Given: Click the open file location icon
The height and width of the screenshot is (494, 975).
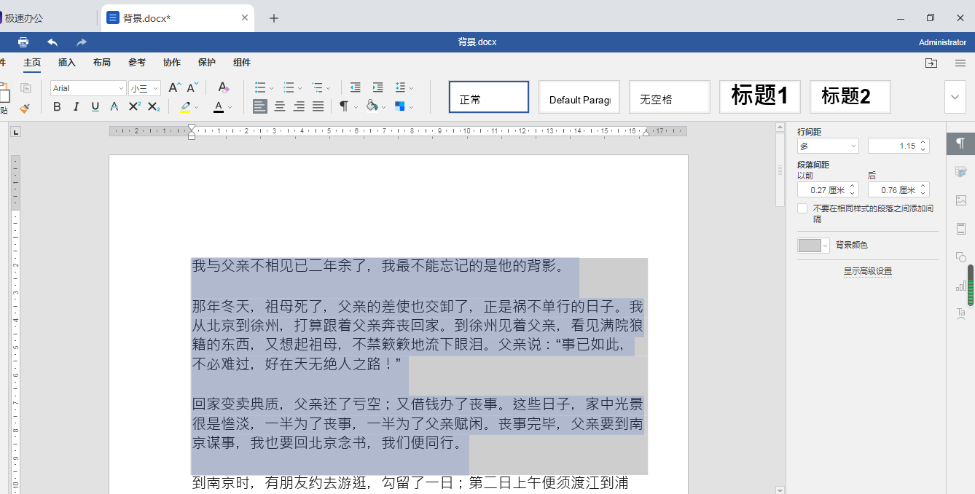Looking at the screenshot, I should point(931,63).
